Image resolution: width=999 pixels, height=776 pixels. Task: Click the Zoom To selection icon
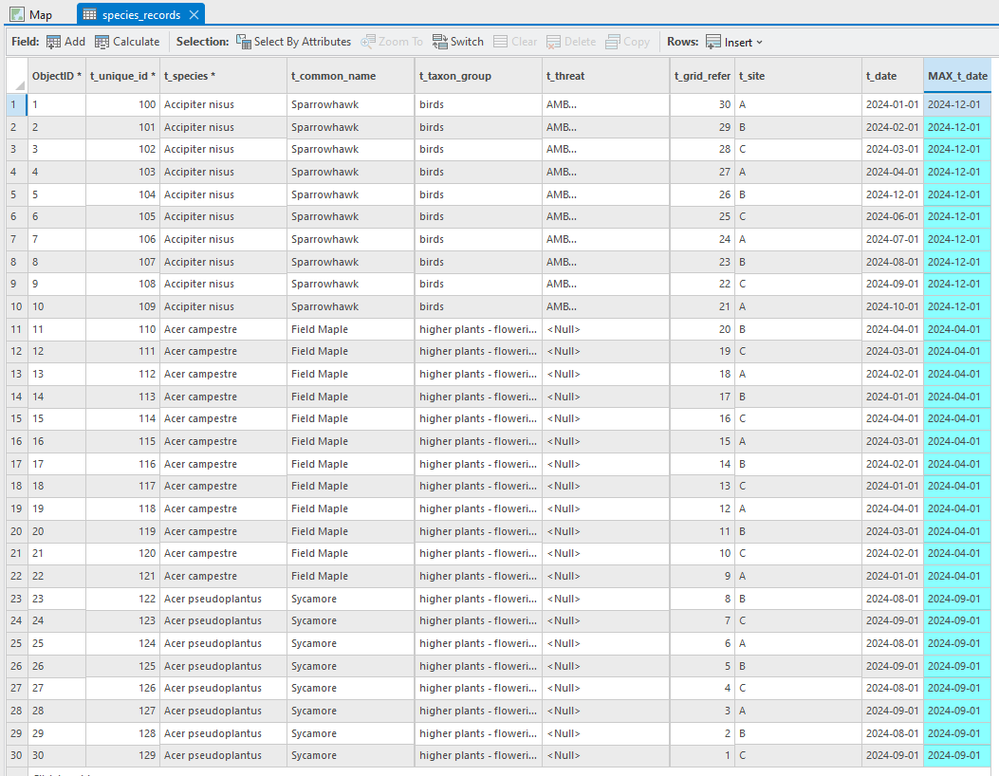click(368, 41)
